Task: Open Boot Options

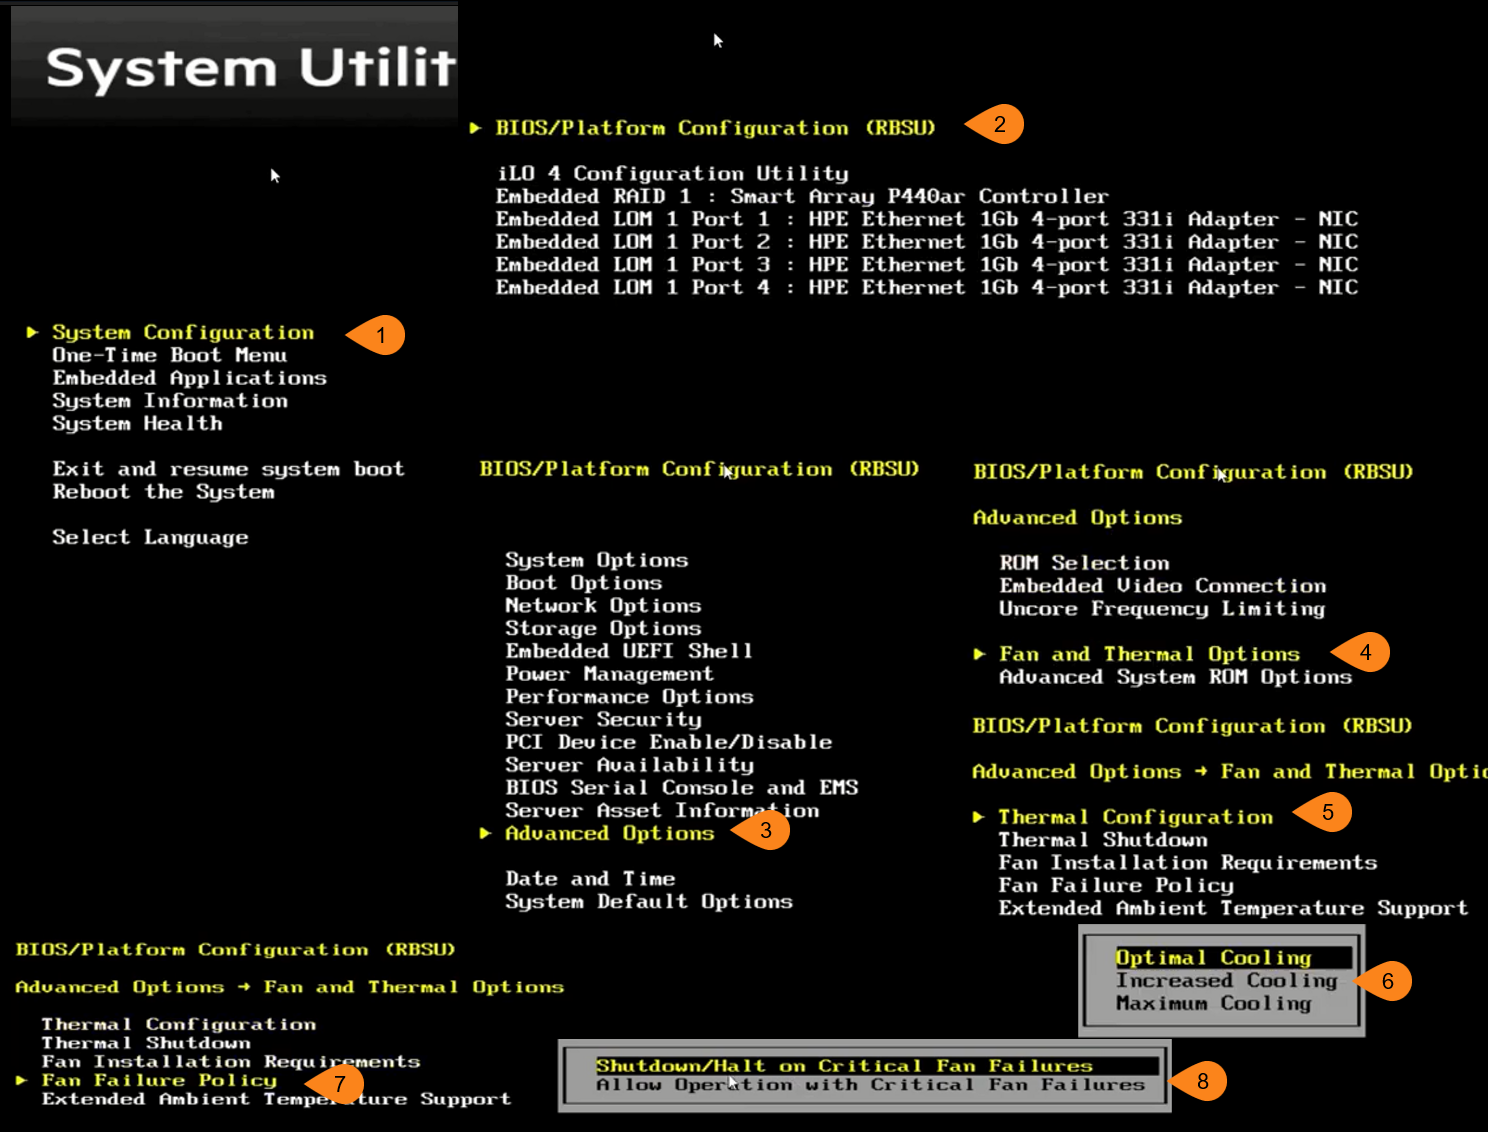Action: tap(583, 583)
